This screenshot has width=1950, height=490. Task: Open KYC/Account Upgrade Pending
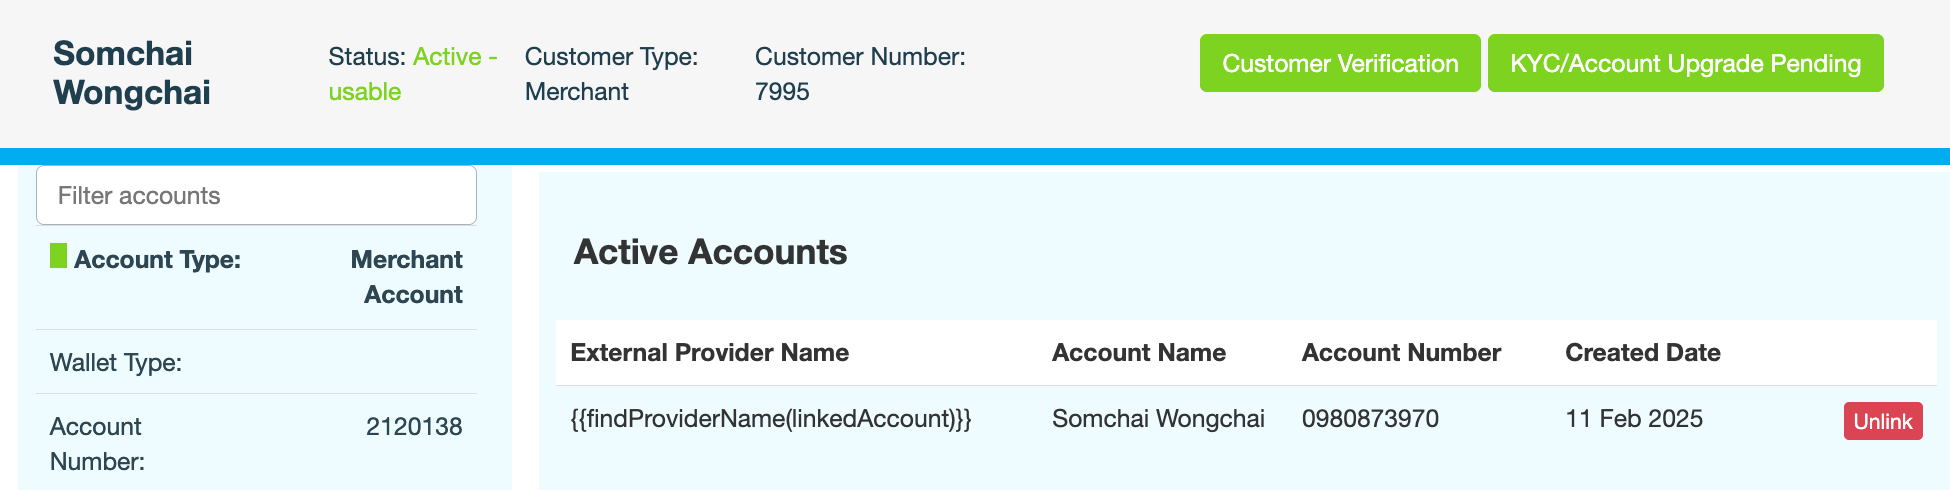[x=1685, y=63]
